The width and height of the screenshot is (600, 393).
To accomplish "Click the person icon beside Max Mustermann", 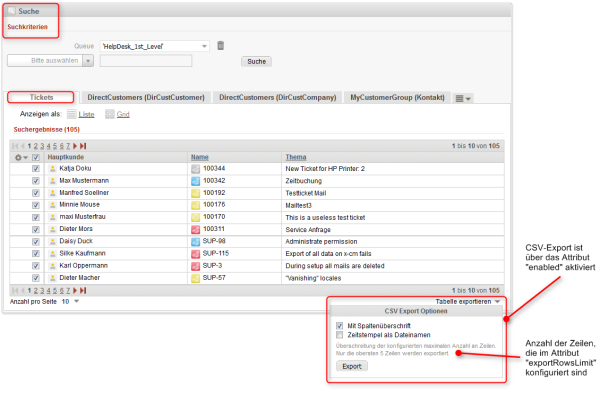I will click(x=53, y=181).
